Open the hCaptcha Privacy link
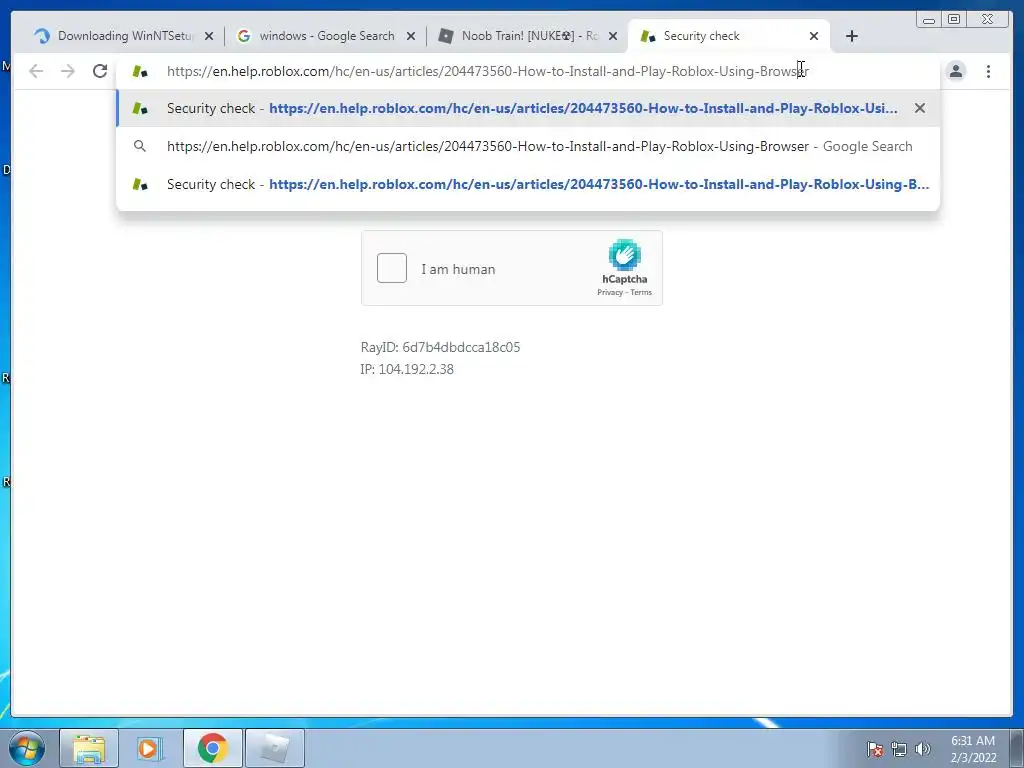The image size is (1024, 768). (610, 293)
